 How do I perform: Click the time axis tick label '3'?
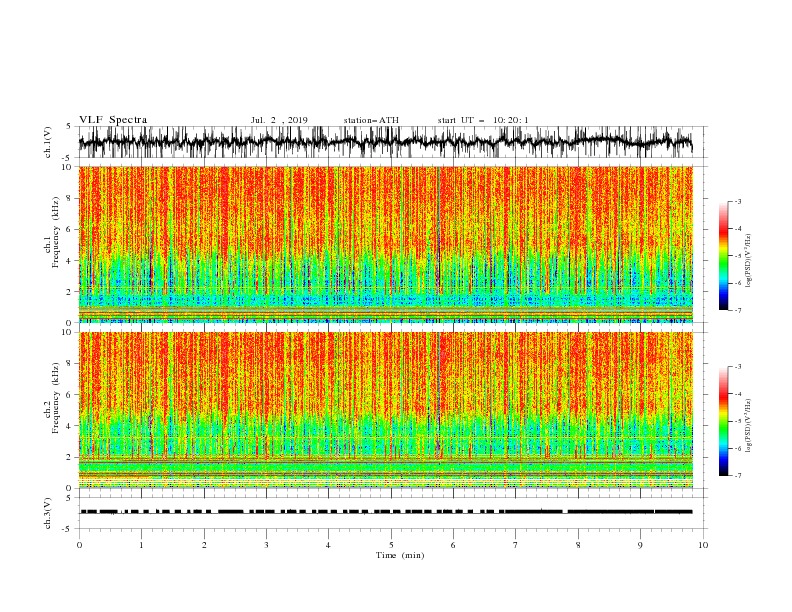(x=266, y=545)
